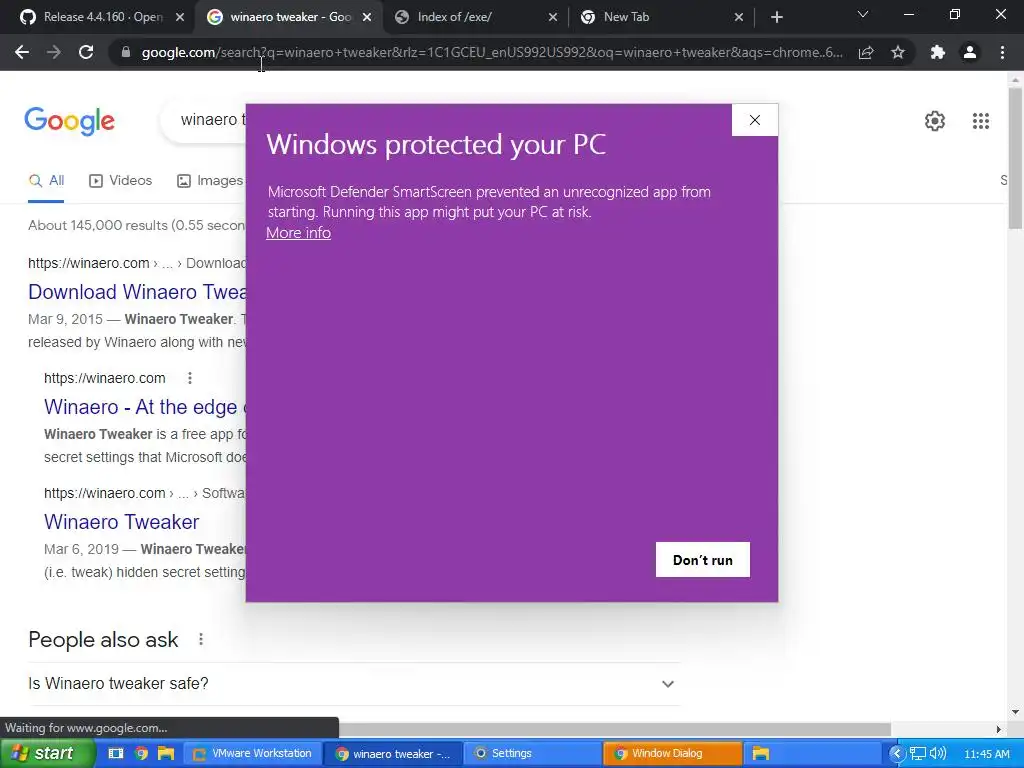Select the Videos search tab
Screen dimensions: 1024x768
click(x=120, y=181)
